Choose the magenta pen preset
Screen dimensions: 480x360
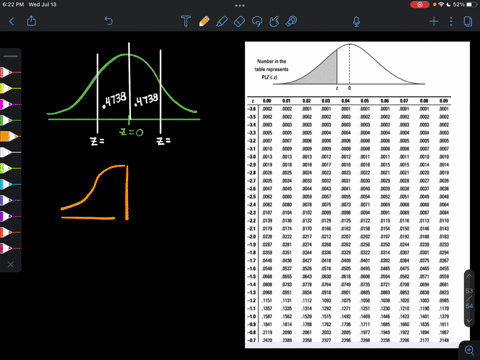point(10,104)
